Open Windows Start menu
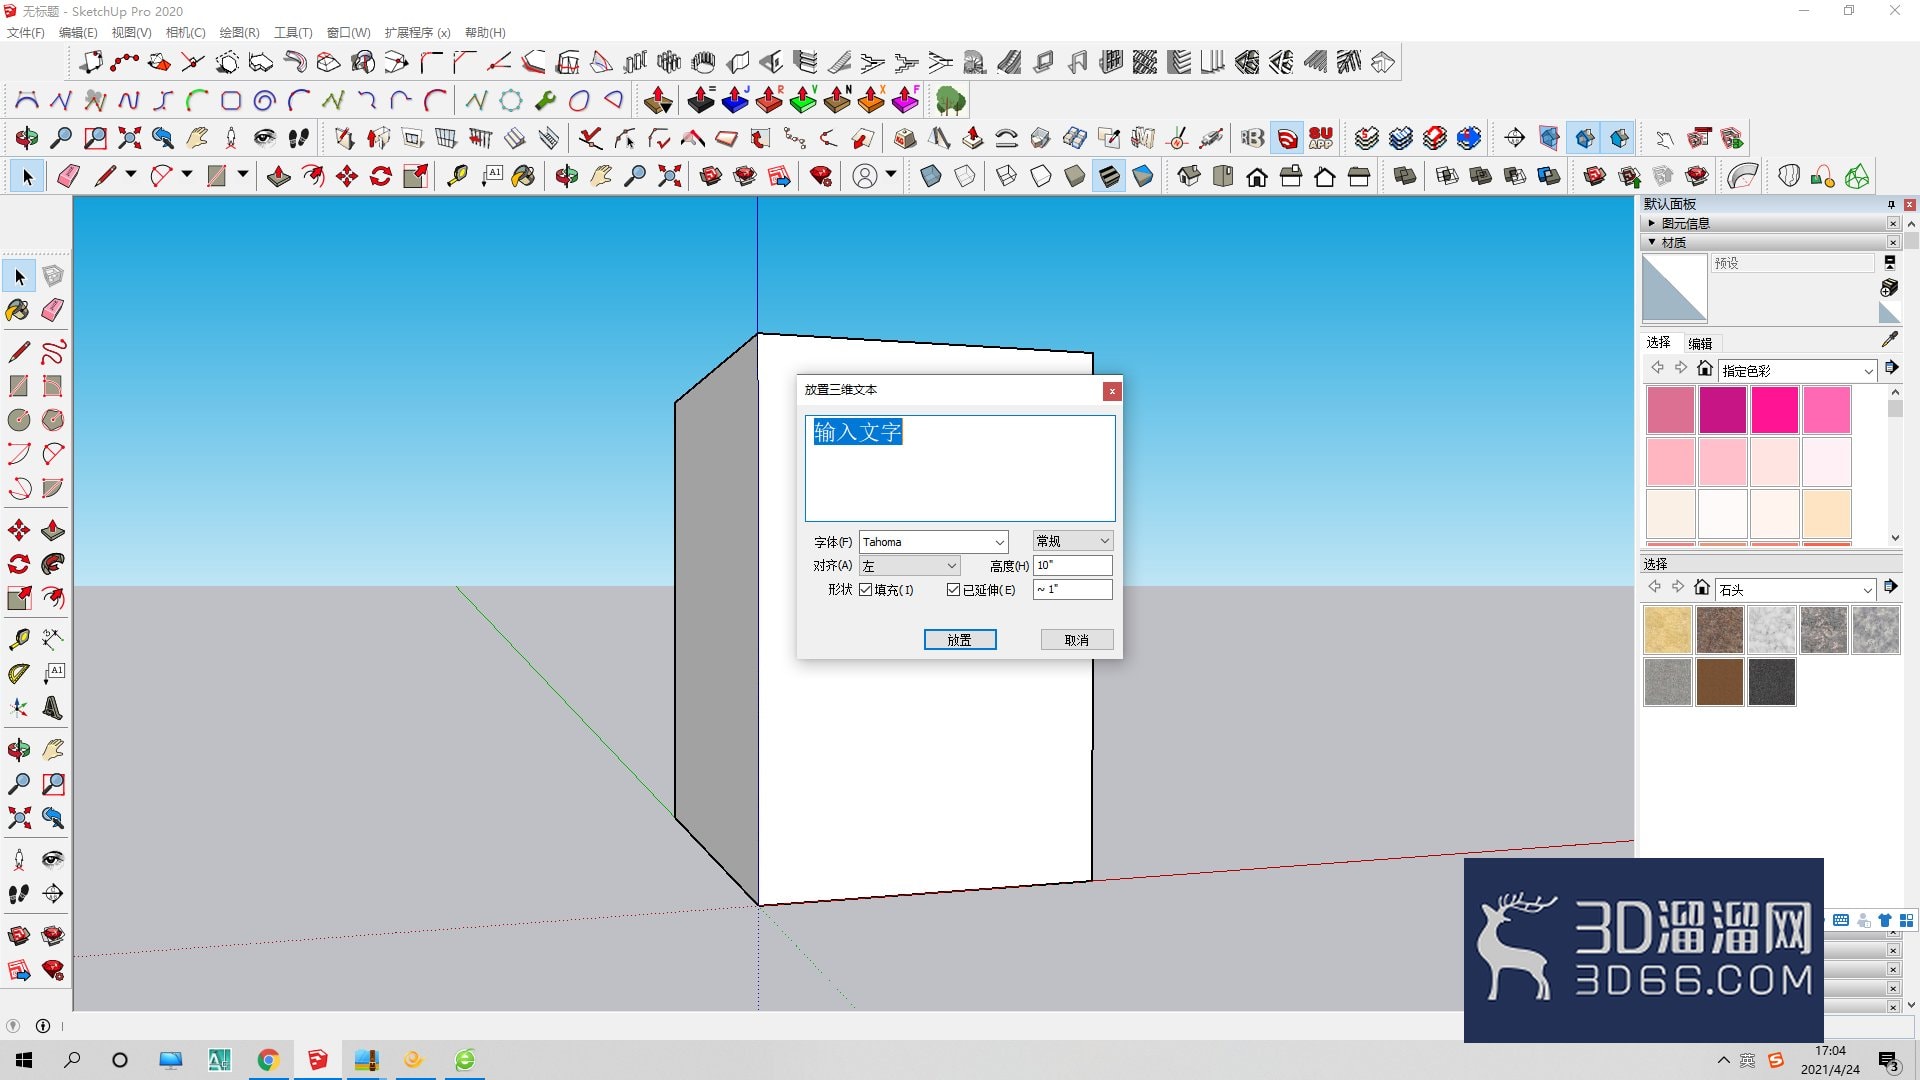The height and width of the screenshot is (1080, 1920). tap(24, 1060)
